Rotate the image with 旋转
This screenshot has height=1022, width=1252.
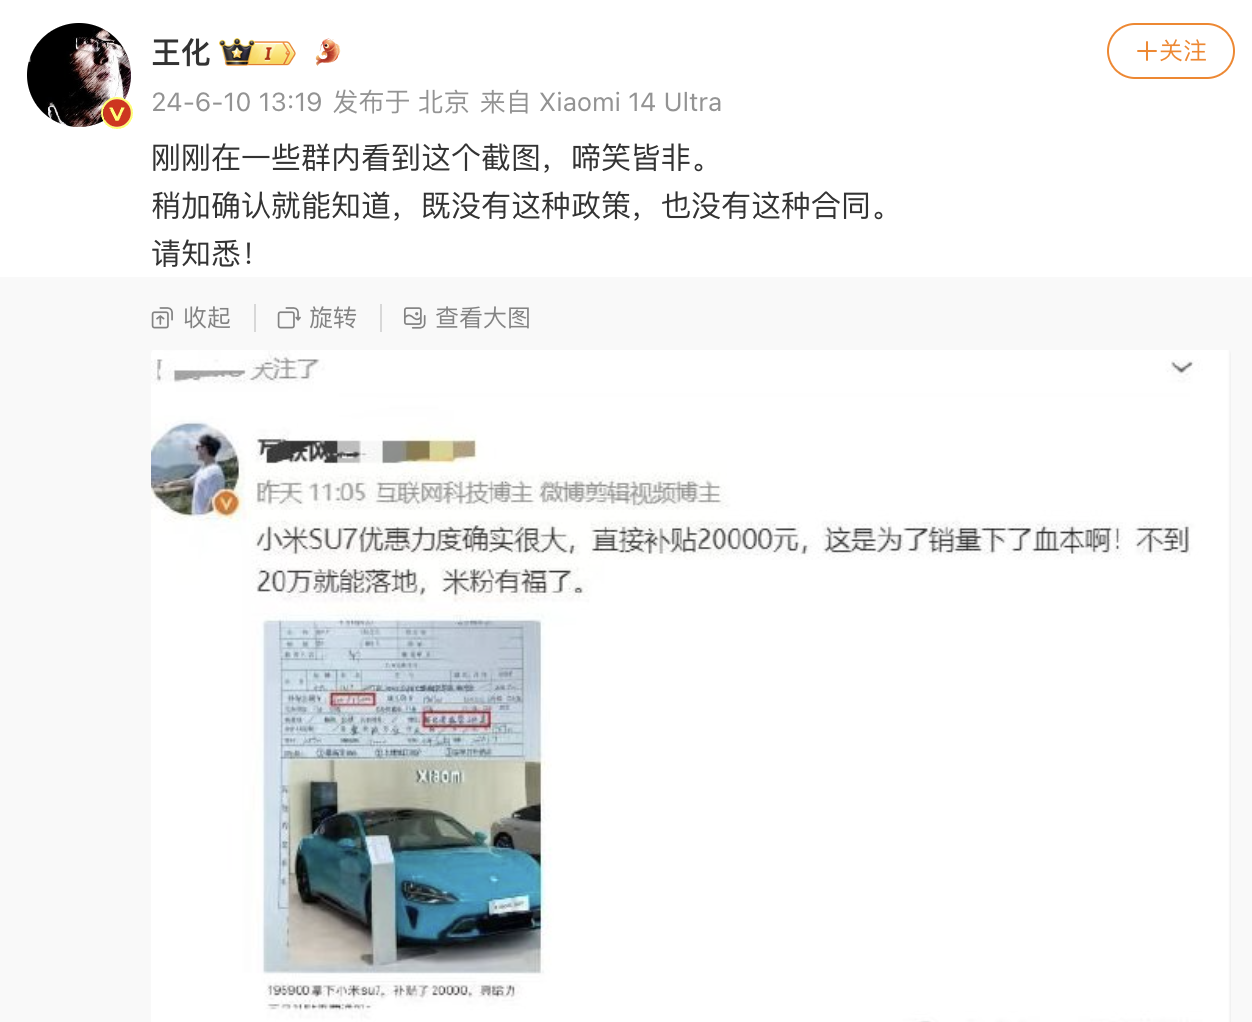[x=317, y=318]
